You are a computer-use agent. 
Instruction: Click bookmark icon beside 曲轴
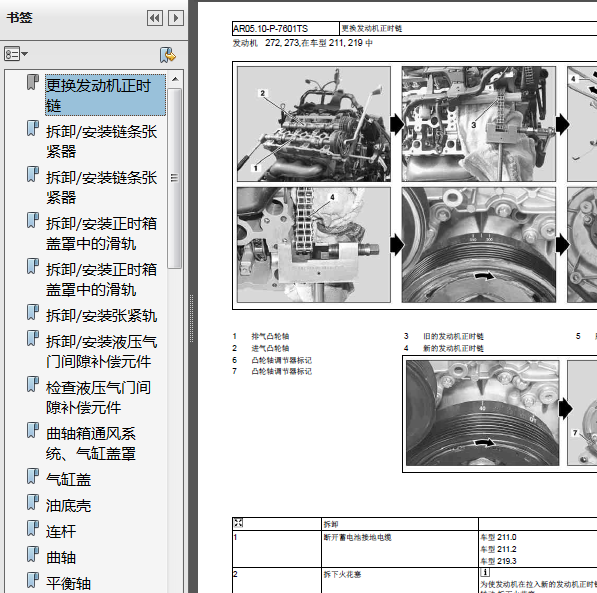pos(33,554)
